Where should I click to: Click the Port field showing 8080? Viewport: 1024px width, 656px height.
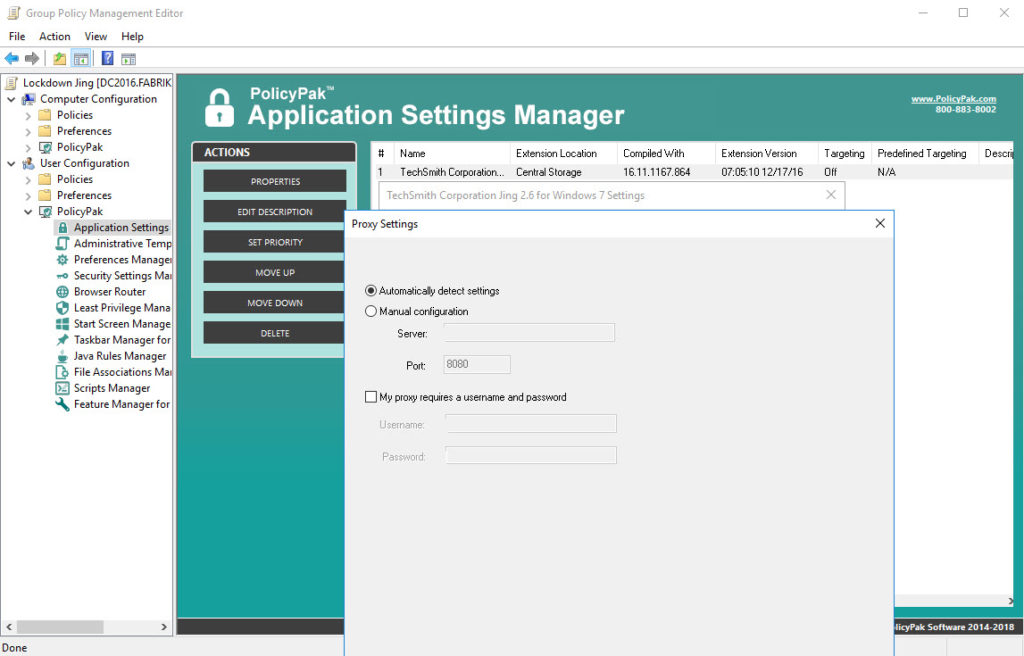point(477,365)
